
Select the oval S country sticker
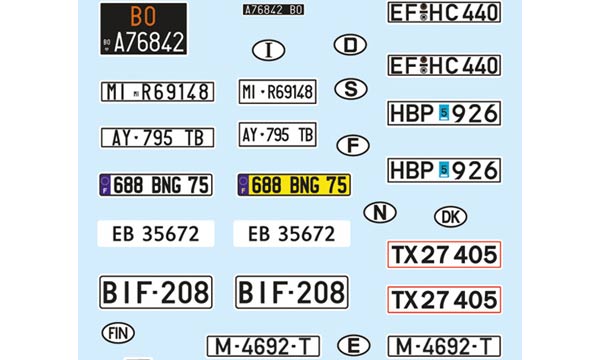pos(351,89)
